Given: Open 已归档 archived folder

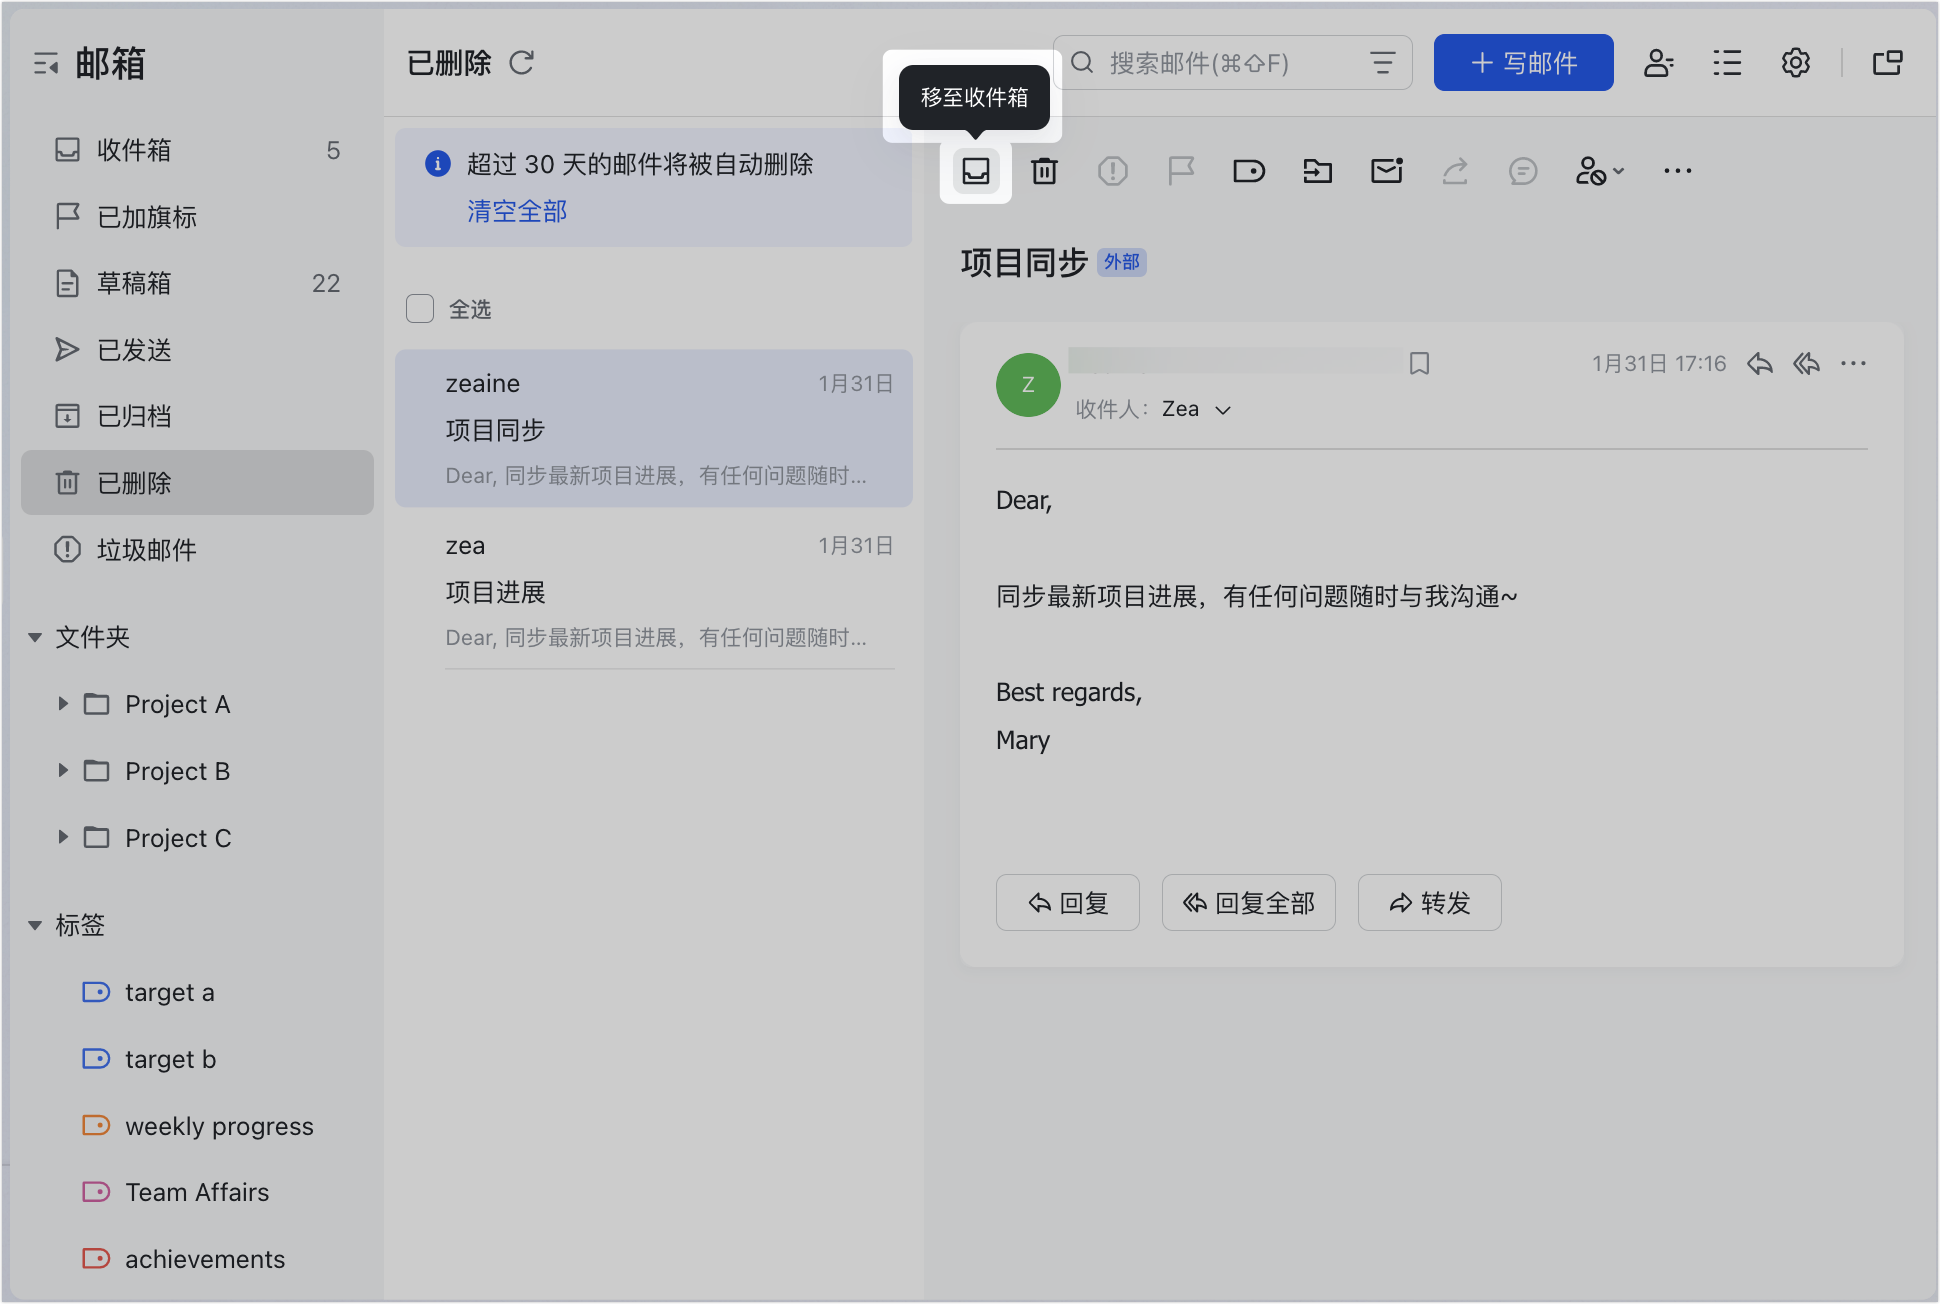Looking at the screenshot, I should click(197, 416).
